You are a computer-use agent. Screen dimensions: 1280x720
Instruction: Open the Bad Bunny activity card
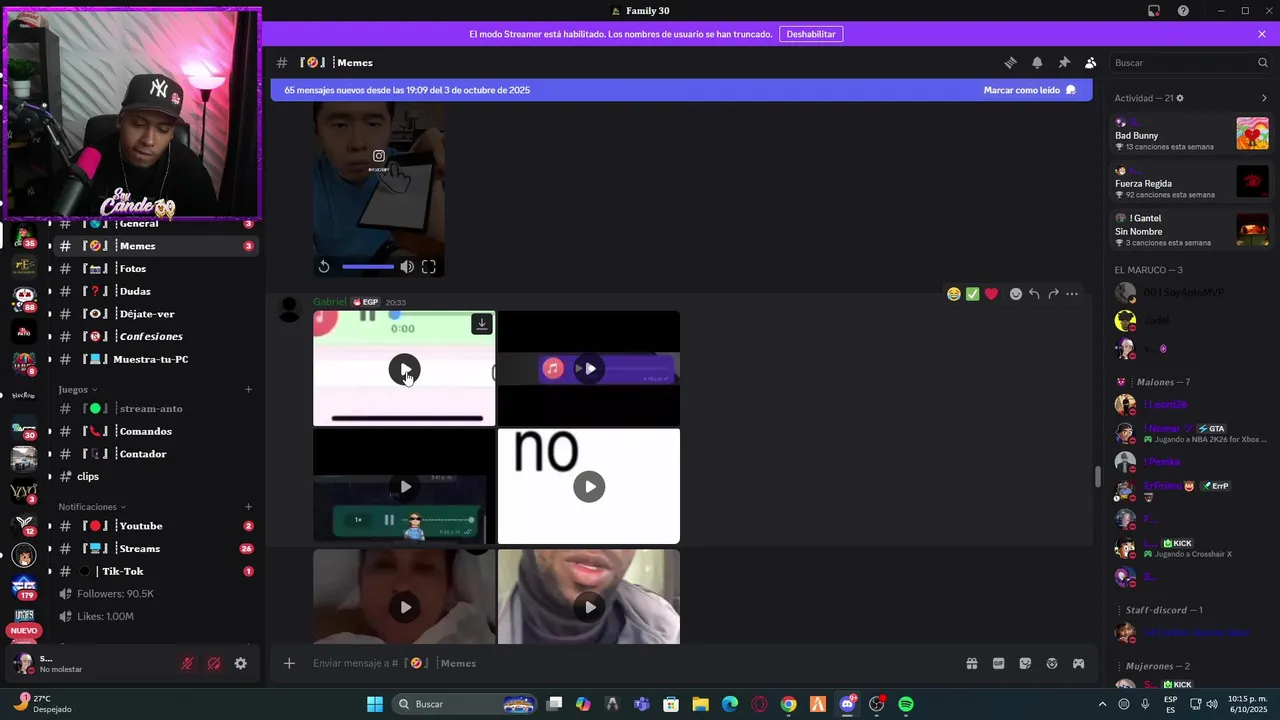(x=1191, y=134)
